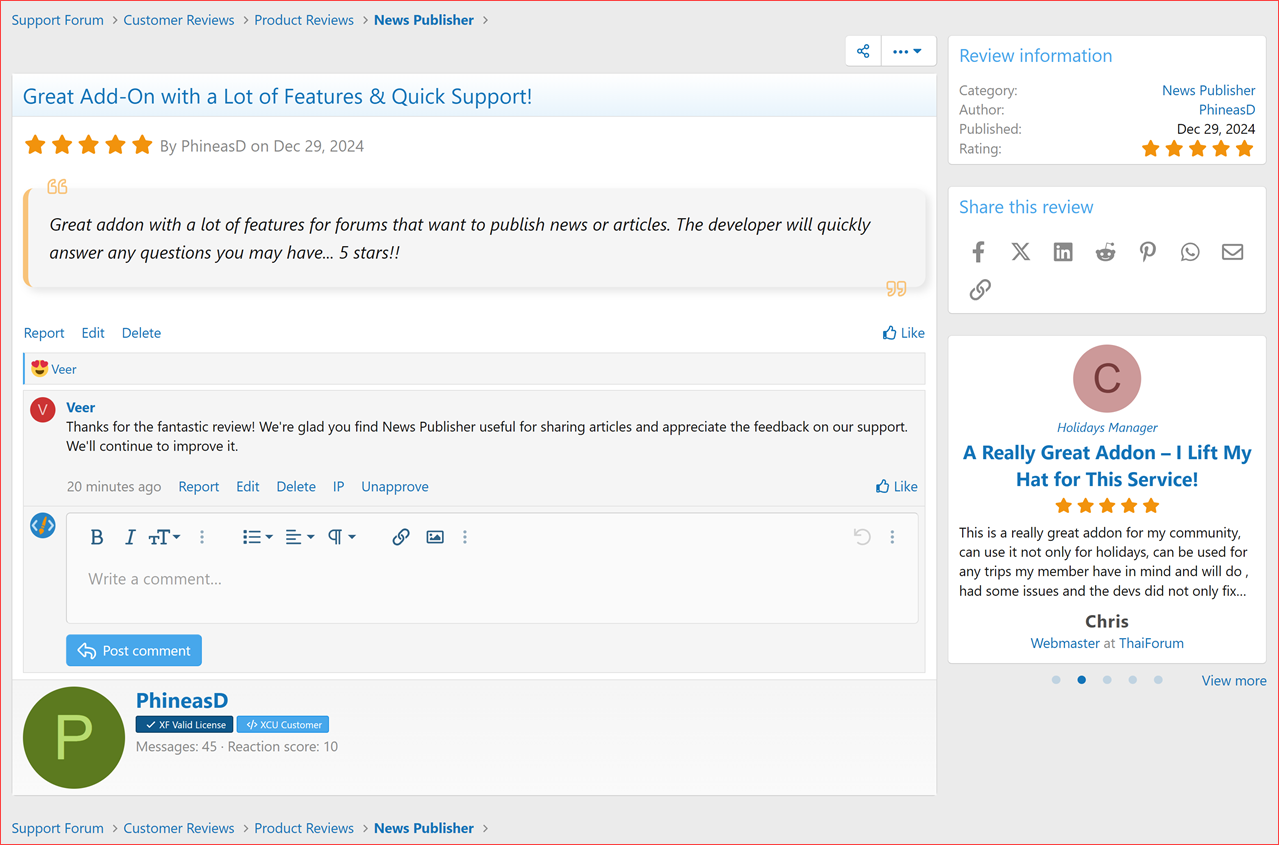Undo changes in the comment editor
The image size is (1279, 845).
[861, 537]
